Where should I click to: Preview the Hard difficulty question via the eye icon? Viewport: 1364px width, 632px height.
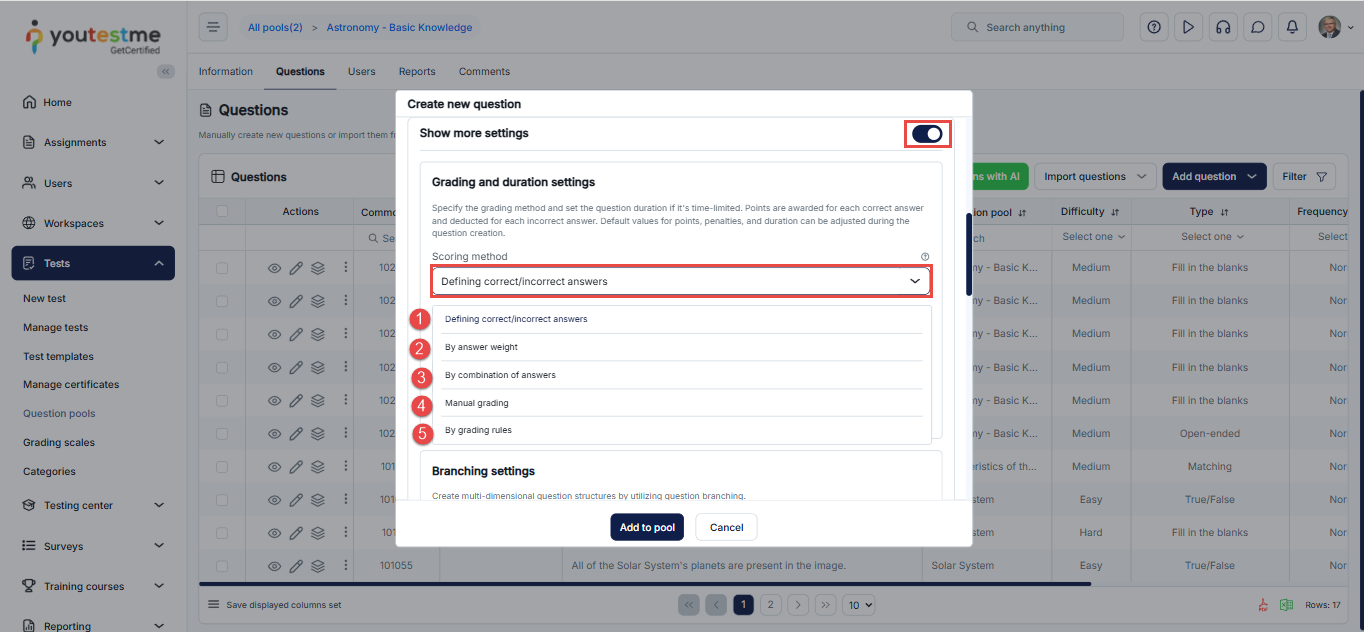tap(274, 533)
